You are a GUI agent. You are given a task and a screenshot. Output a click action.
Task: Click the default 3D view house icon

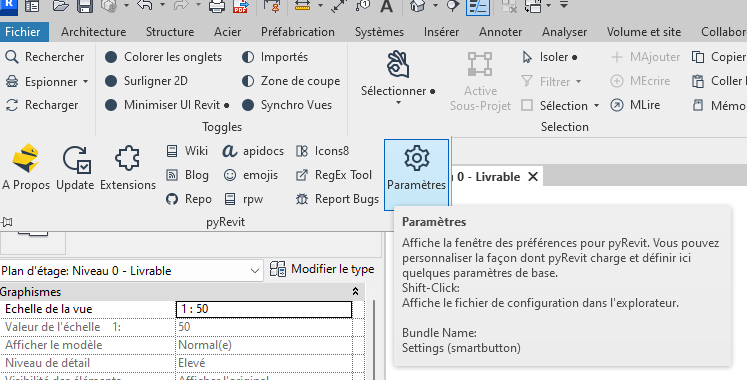click(x=417, y=6)
